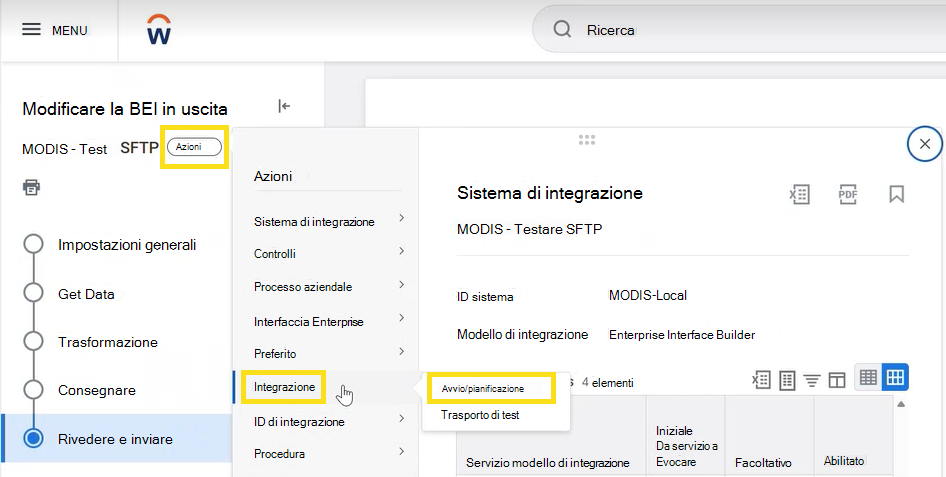Click chevron next to Procedura
946x477 pixels.
pyautogui.click(x=402, y=451)
